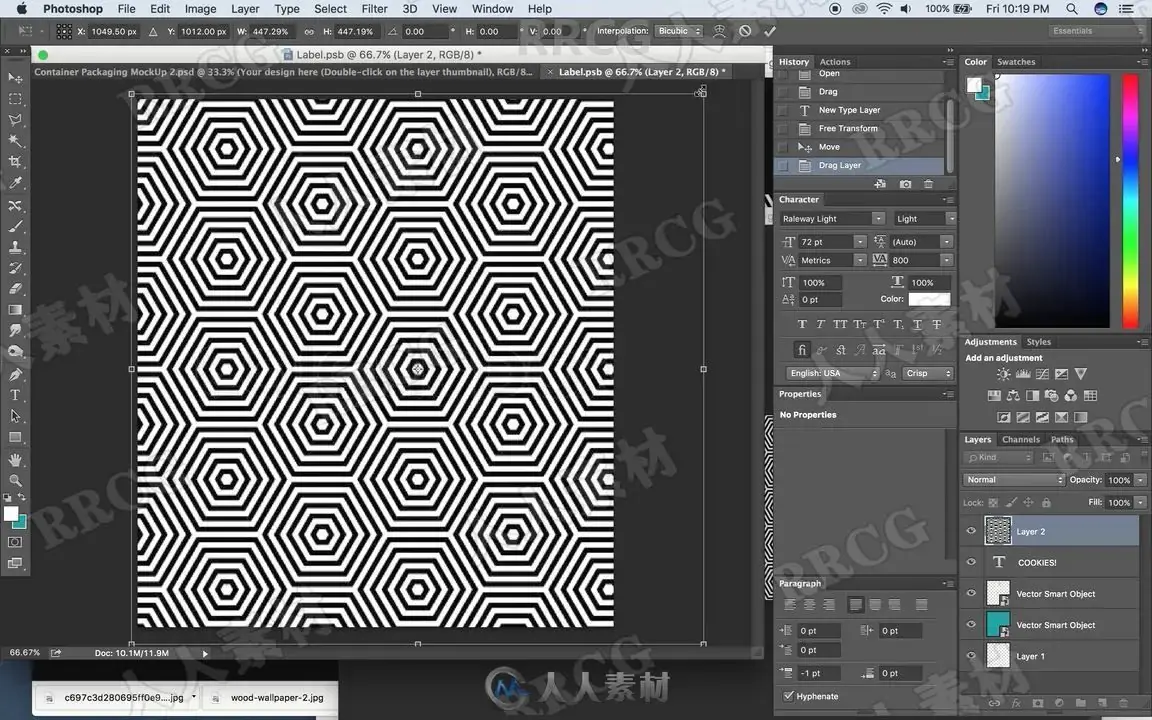Viewport: 1152px width, 720px height.
Task: Select the Horizontal Type tool
Action: coord(15,395)
